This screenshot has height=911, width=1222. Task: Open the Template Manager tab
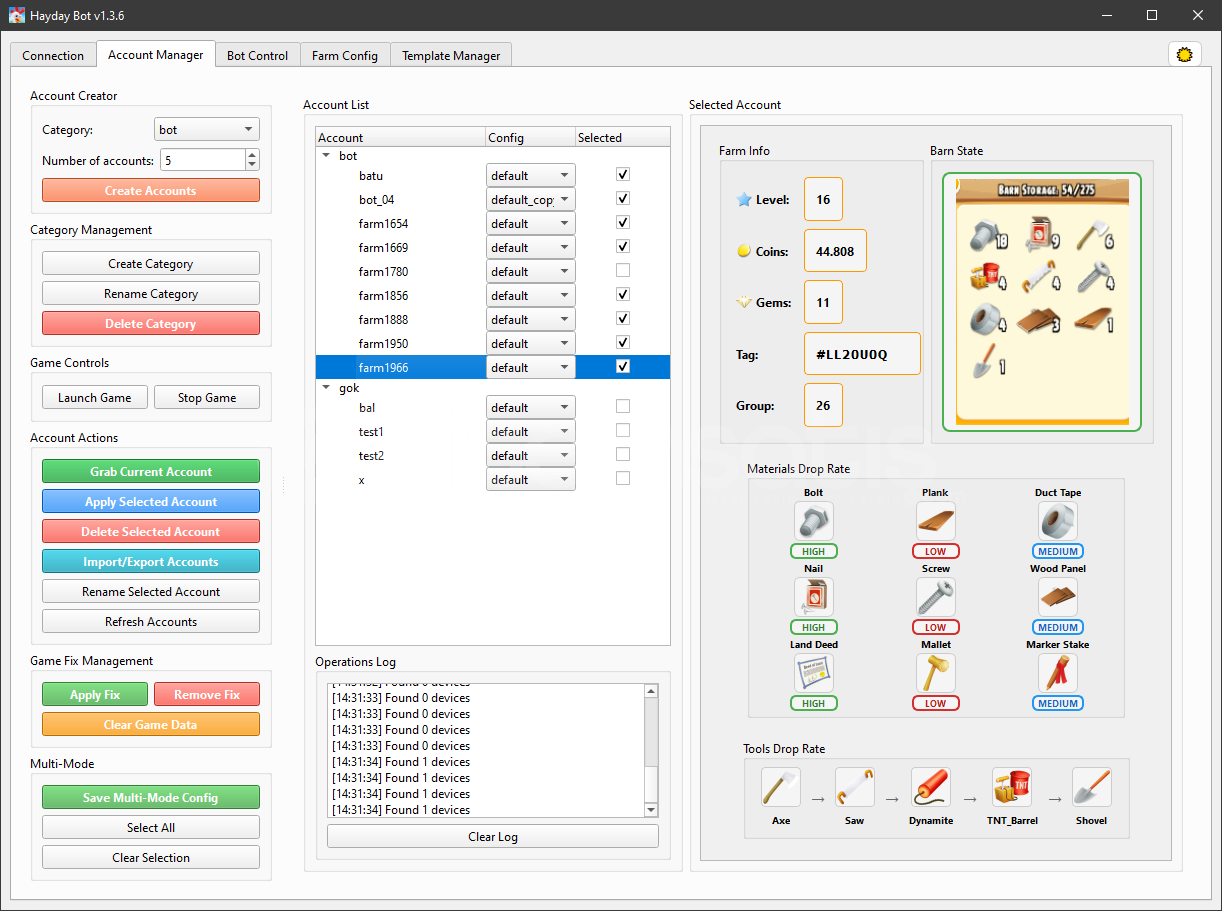click(x=451, y=56)
